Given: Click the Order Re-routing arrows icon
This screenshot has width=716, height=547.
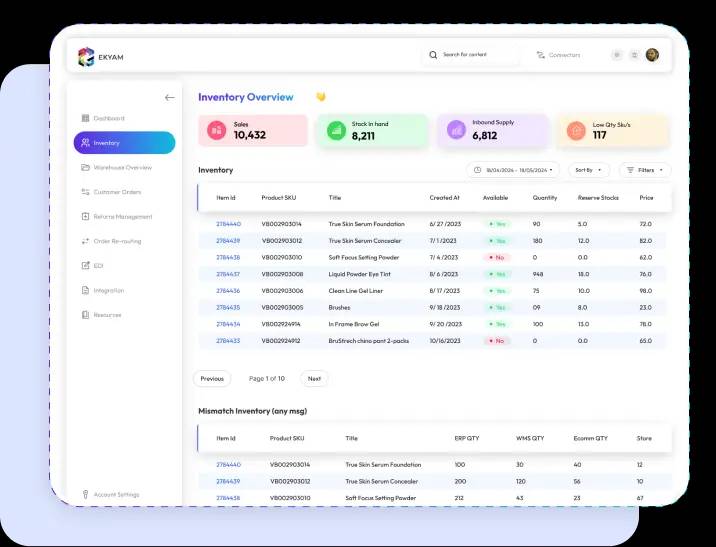Looking at the screenshot, I should coord(85,241).
